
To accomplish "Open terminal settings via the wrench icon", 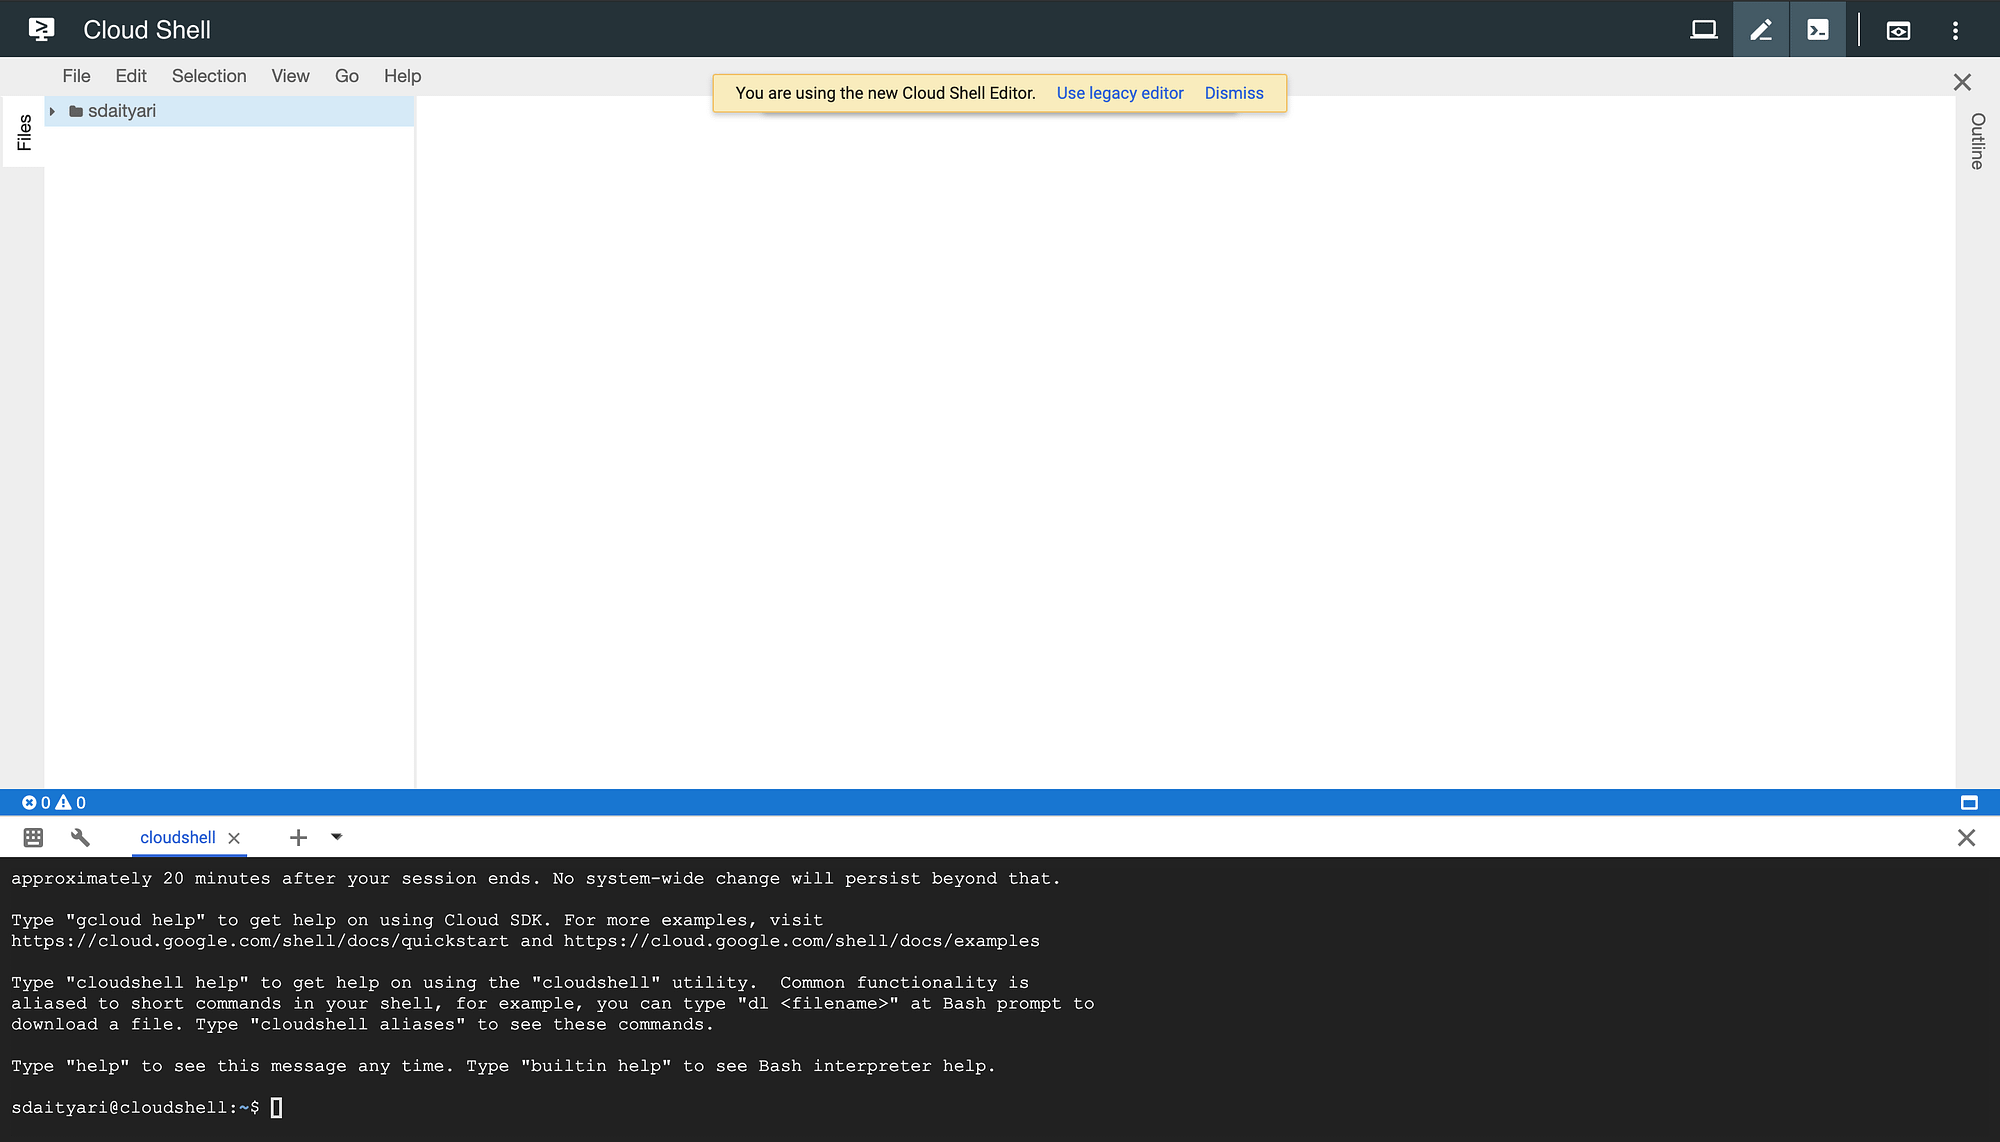I will coord(80,837).
